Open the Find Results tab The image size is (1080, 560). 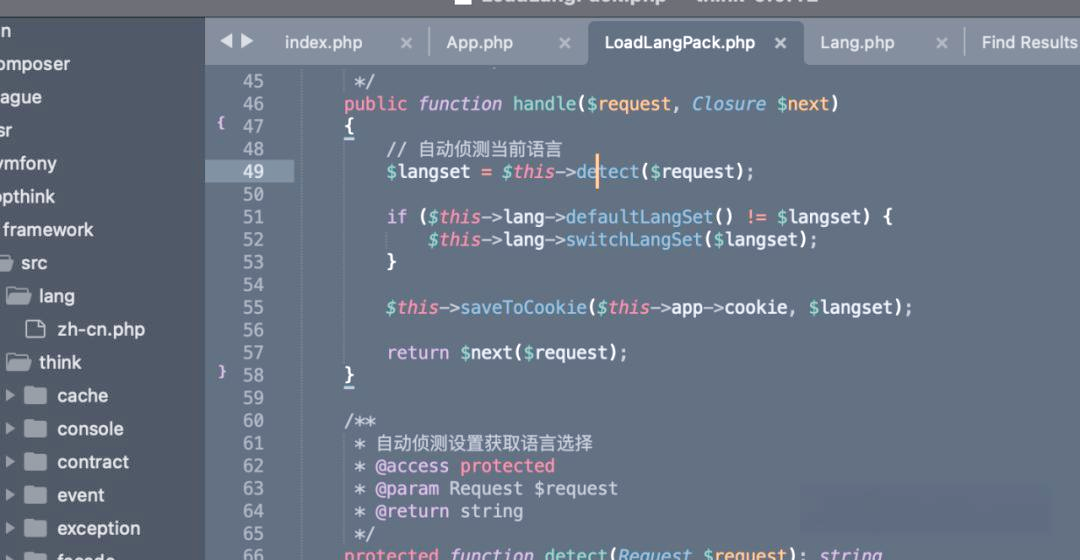click(1029, 43)
